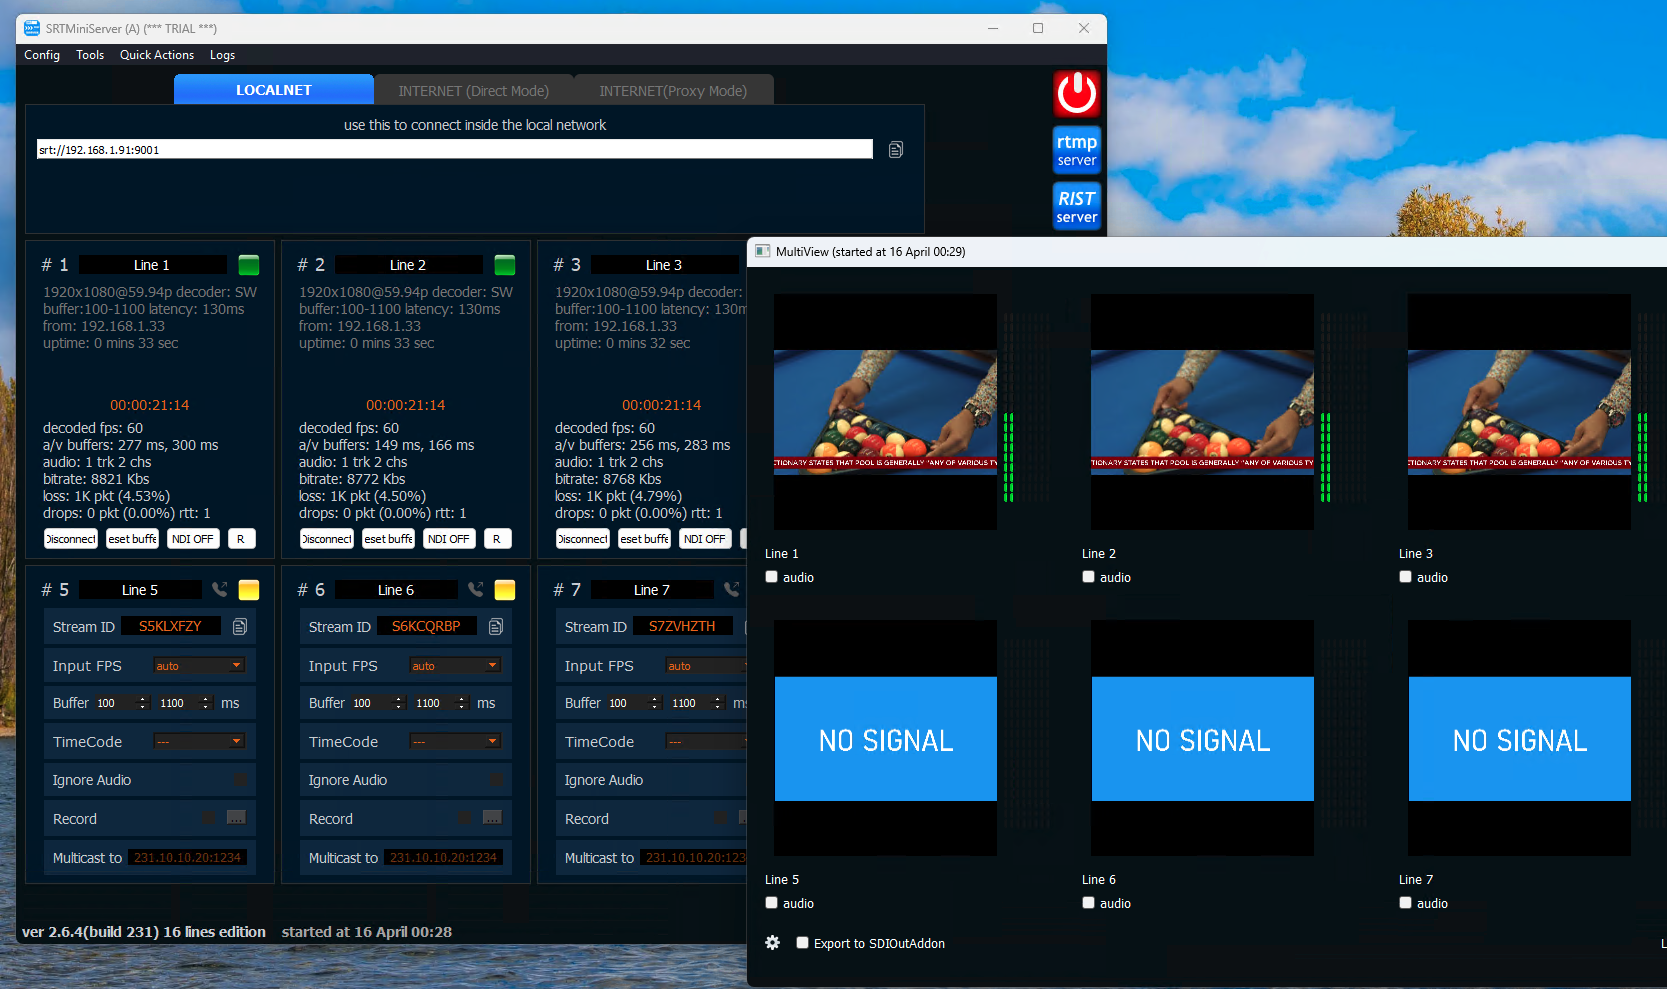
Task: Click the yellow status indicator of Line 6
Action: 505,590
